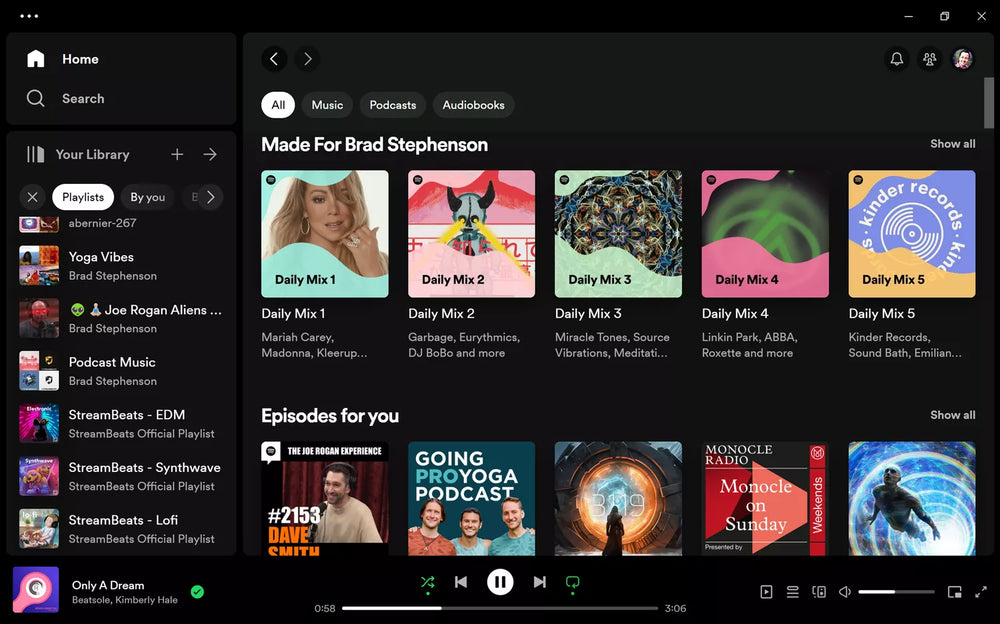
Task: Select the Podcasts filter tab
Action: click(x=393, y=105)
